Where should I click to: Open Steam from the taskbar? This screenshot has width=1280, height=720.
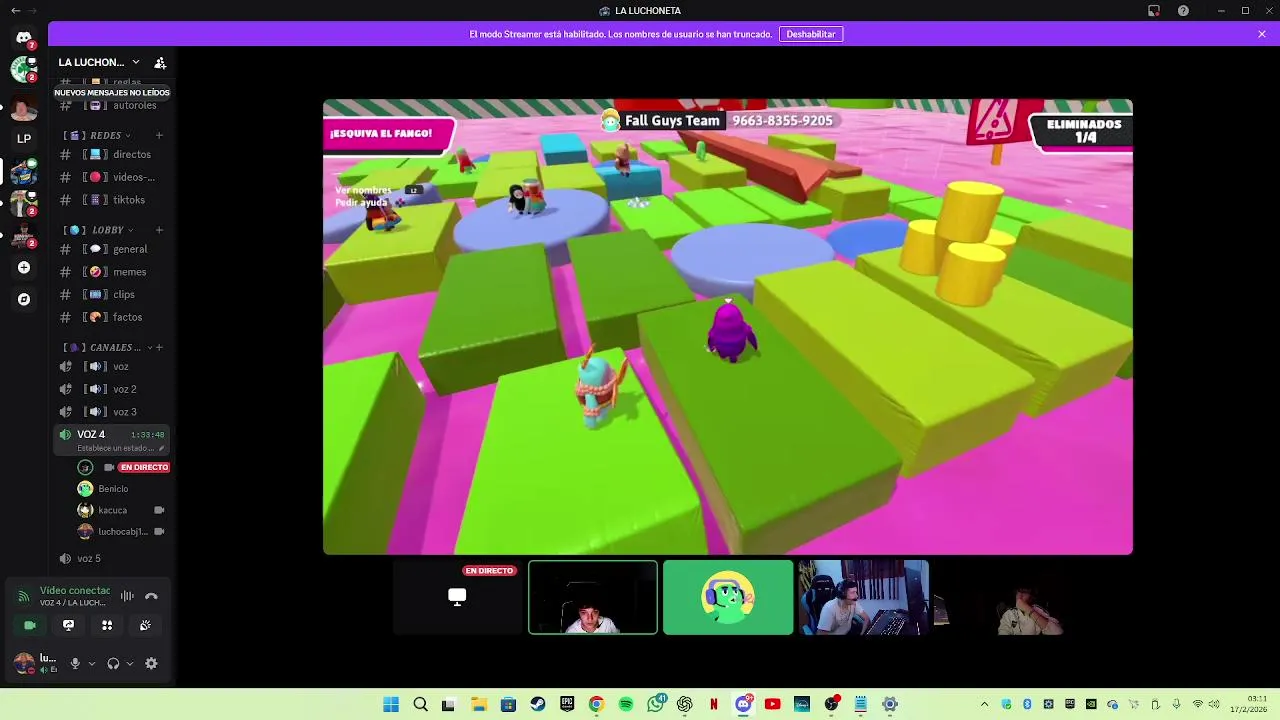(x=538, y=704)
